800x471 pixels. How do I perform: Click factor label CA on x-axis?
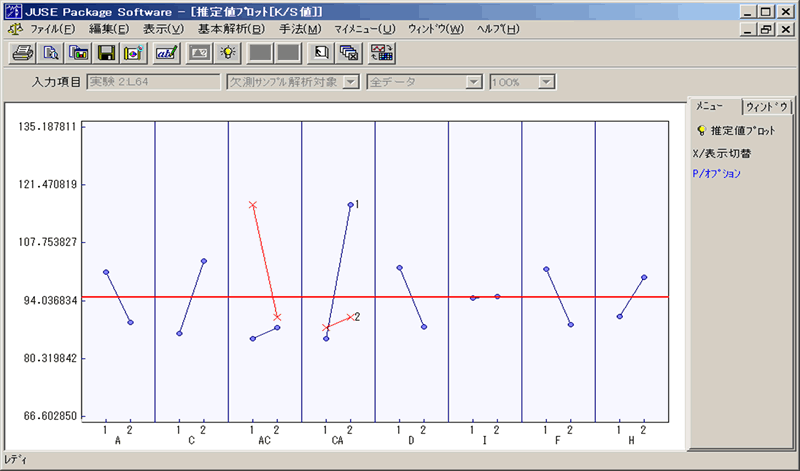[x=338, y=440]
